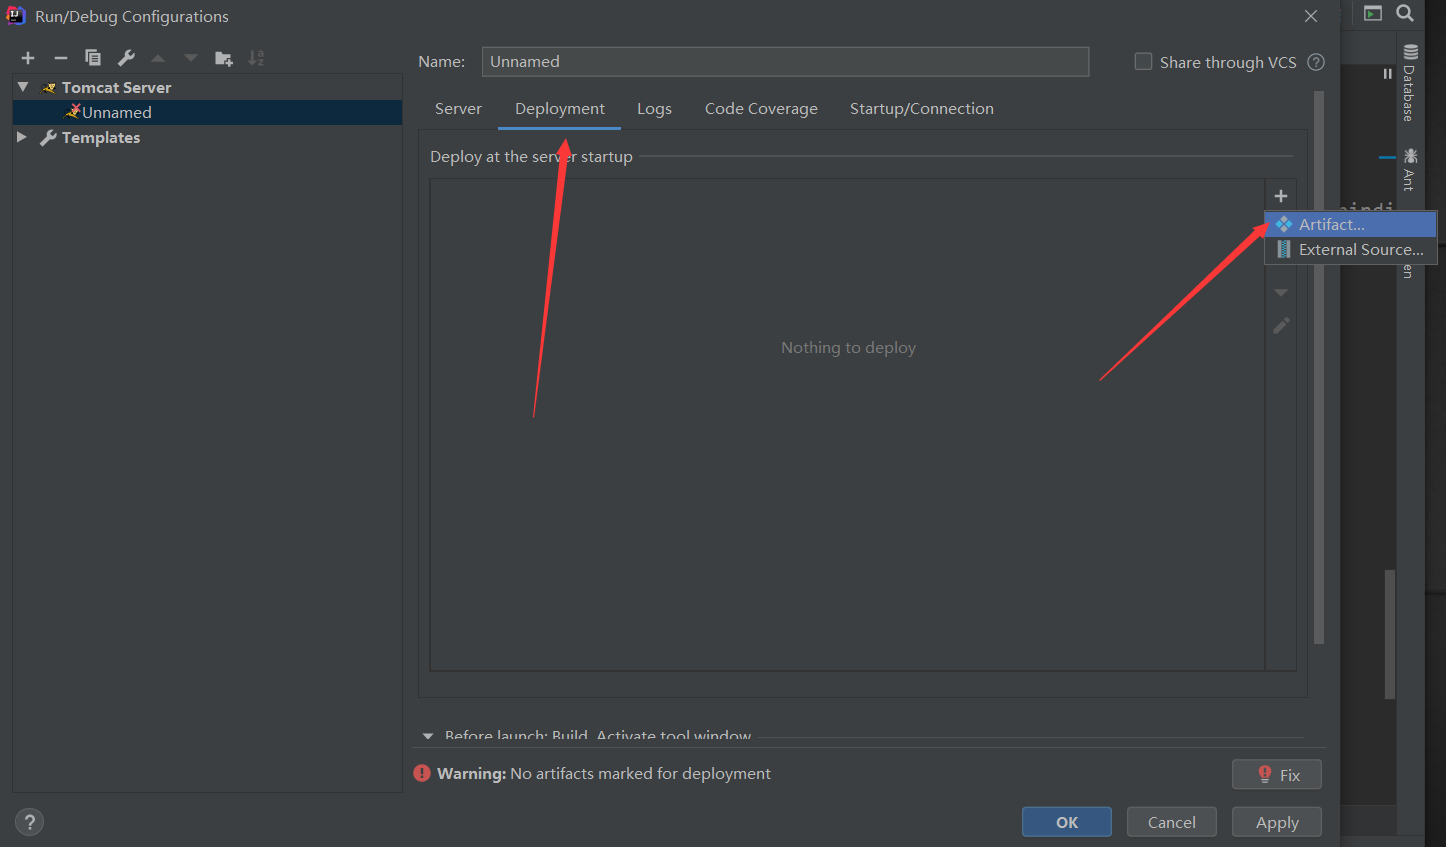The width and height of the screenshot is (1446, 847).
Task: Sort configurations alphabetically
Action: click(x=256, y=58)
